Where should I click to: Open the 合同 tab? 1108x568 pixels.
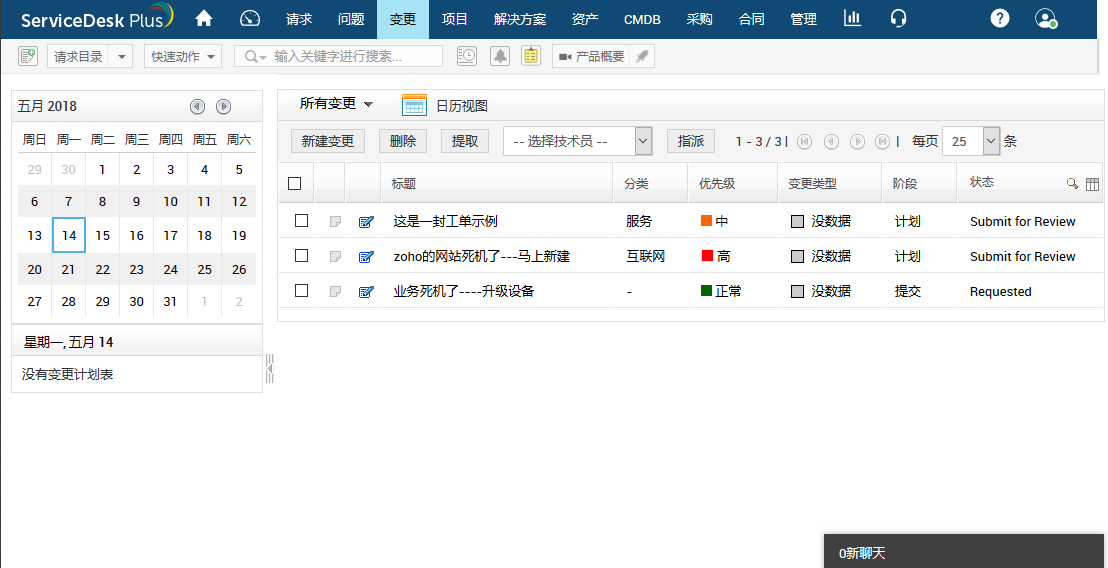pyautogui.click(x=752, y=19)
